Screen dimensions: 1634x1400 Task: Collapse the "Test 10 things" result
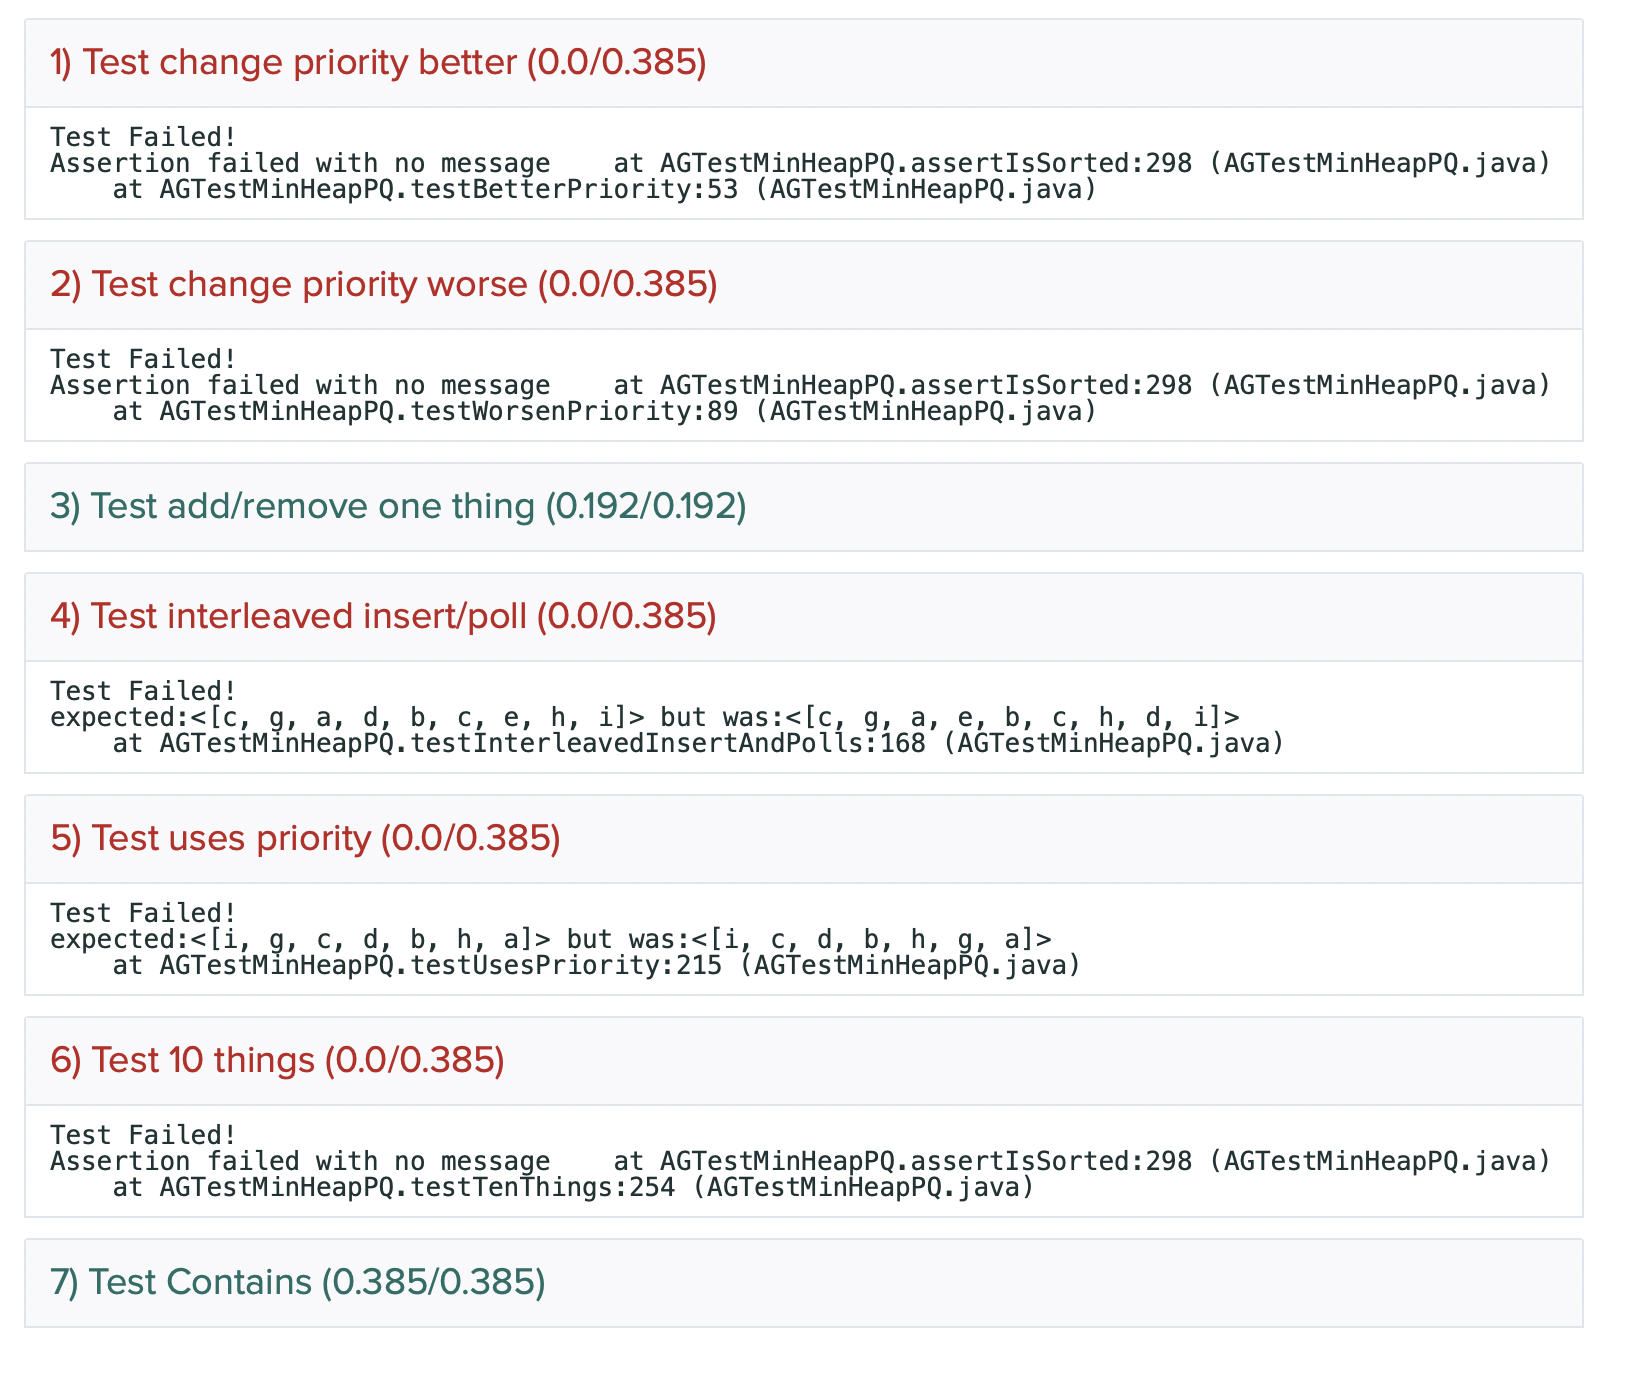point(277,1061)
